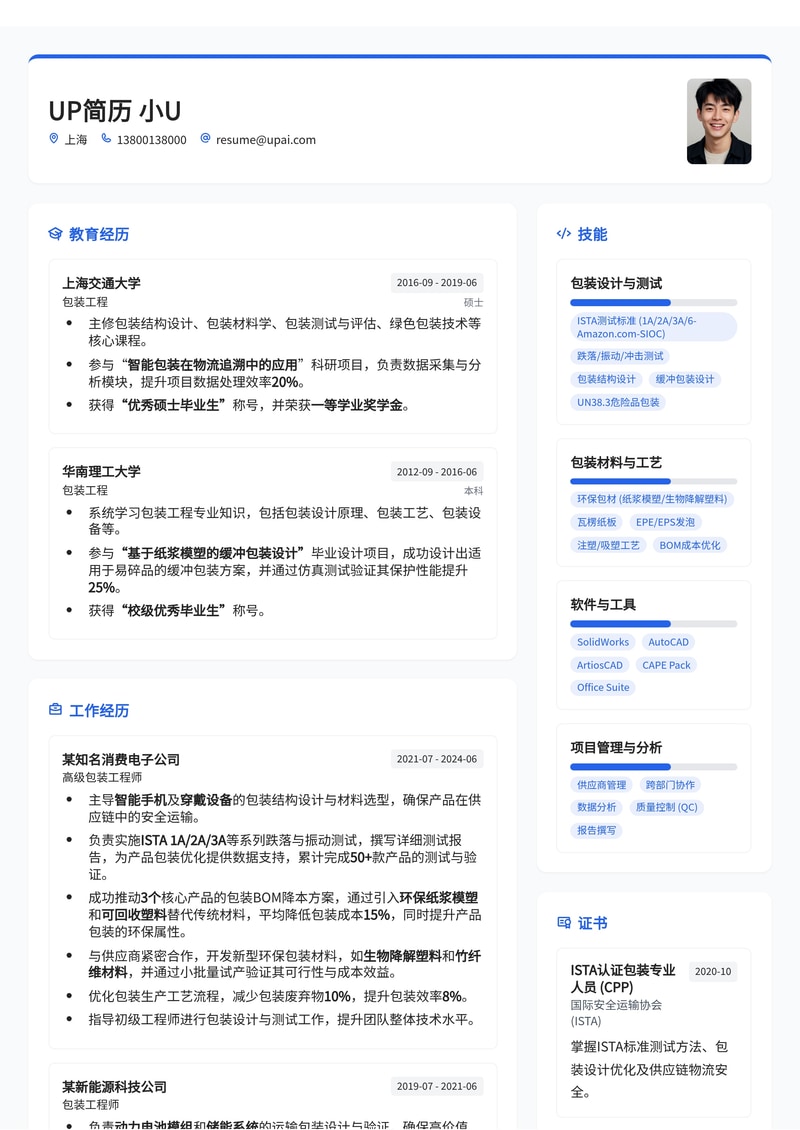
Task: Click the profile photo thumbnail
Action: (718, 121)
